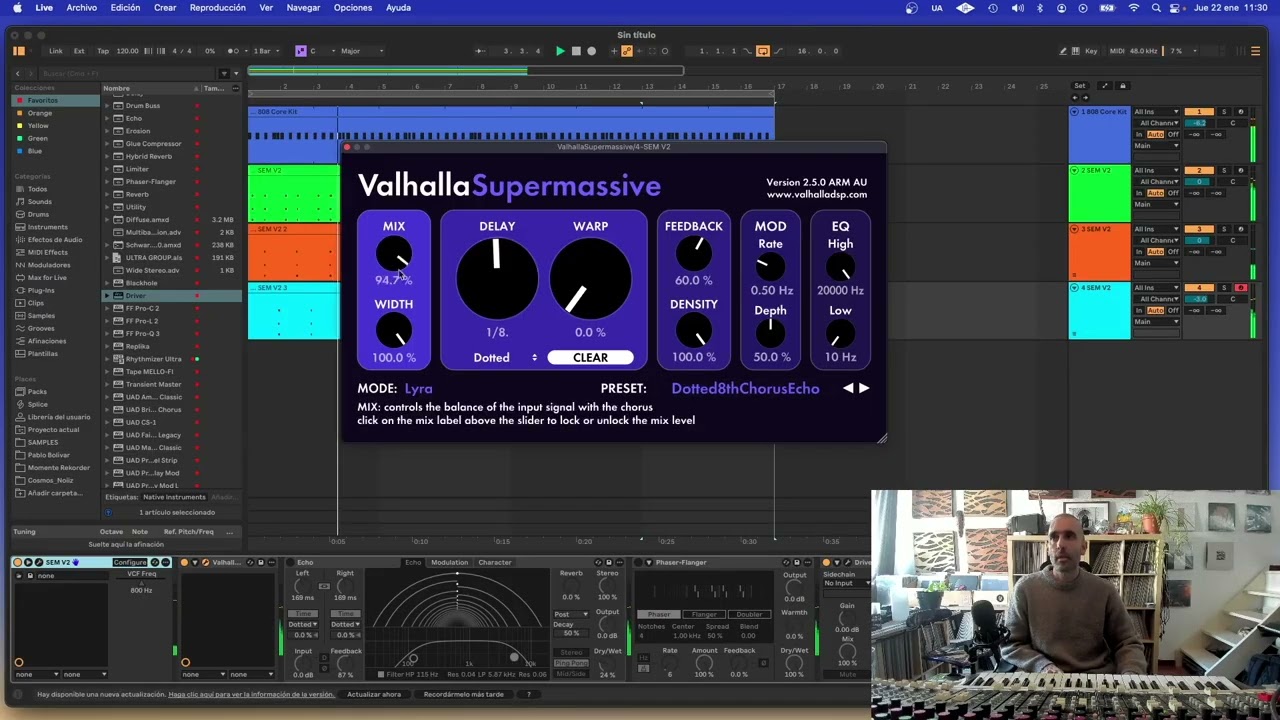Start playback with the transport Play button
Image resolution: width=1280 pixels, height=720 pixels.
pos(560,51)
